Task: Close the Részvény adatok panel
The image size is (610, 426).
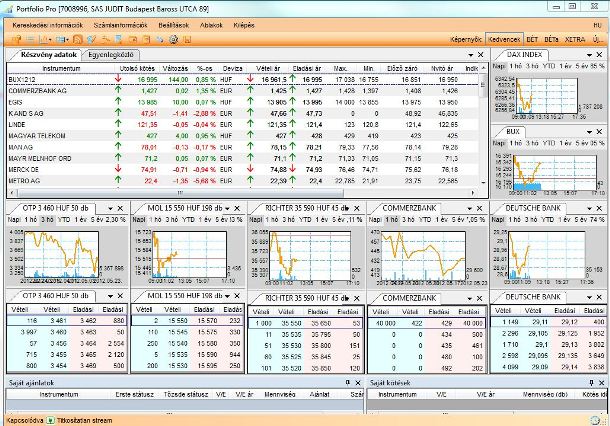Action: click(x=481, y=55)
